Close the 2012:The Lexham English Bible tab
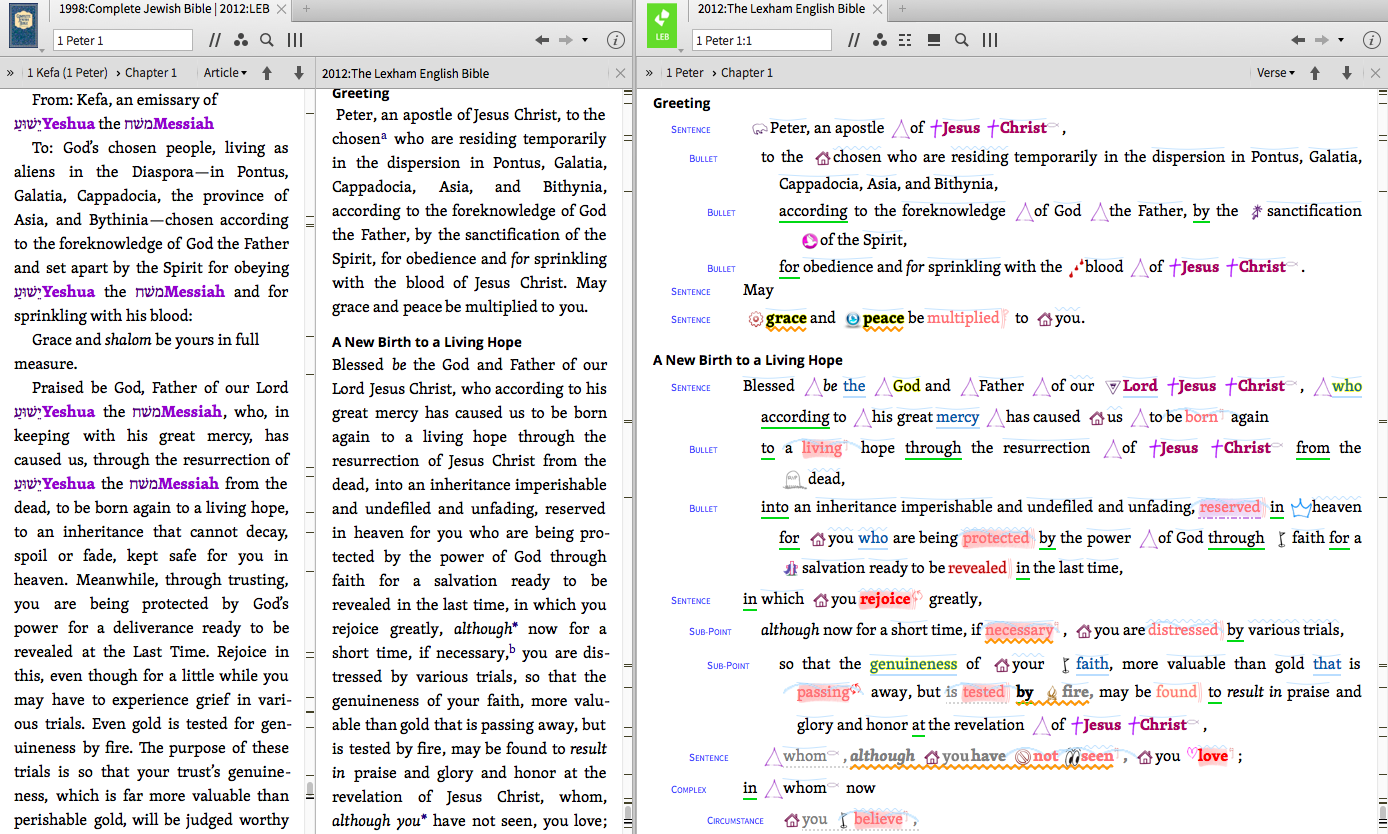1388x834 pixels. pyautogui.click(x=876, y=9)
